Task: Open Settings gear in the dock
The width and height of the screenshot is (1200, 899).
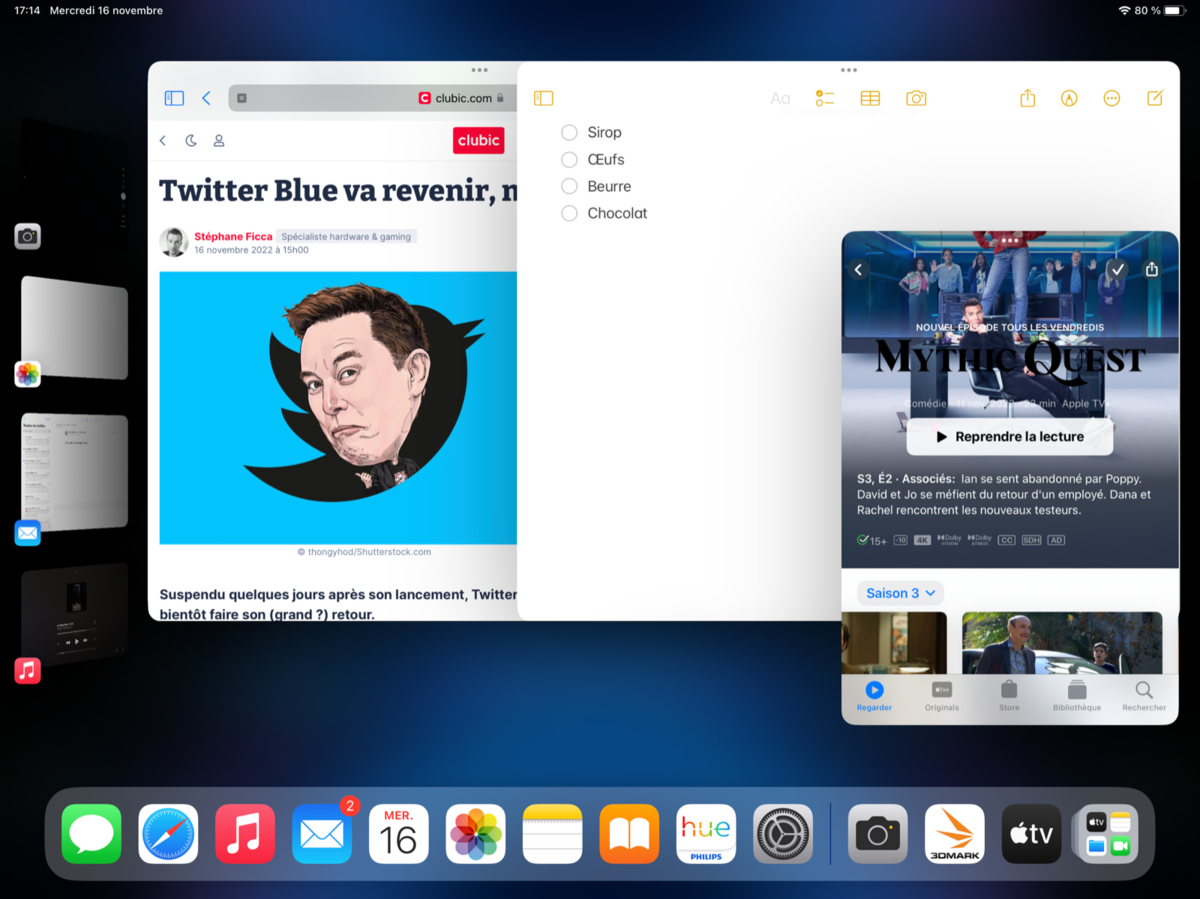Action: click(x=783, y=834)
